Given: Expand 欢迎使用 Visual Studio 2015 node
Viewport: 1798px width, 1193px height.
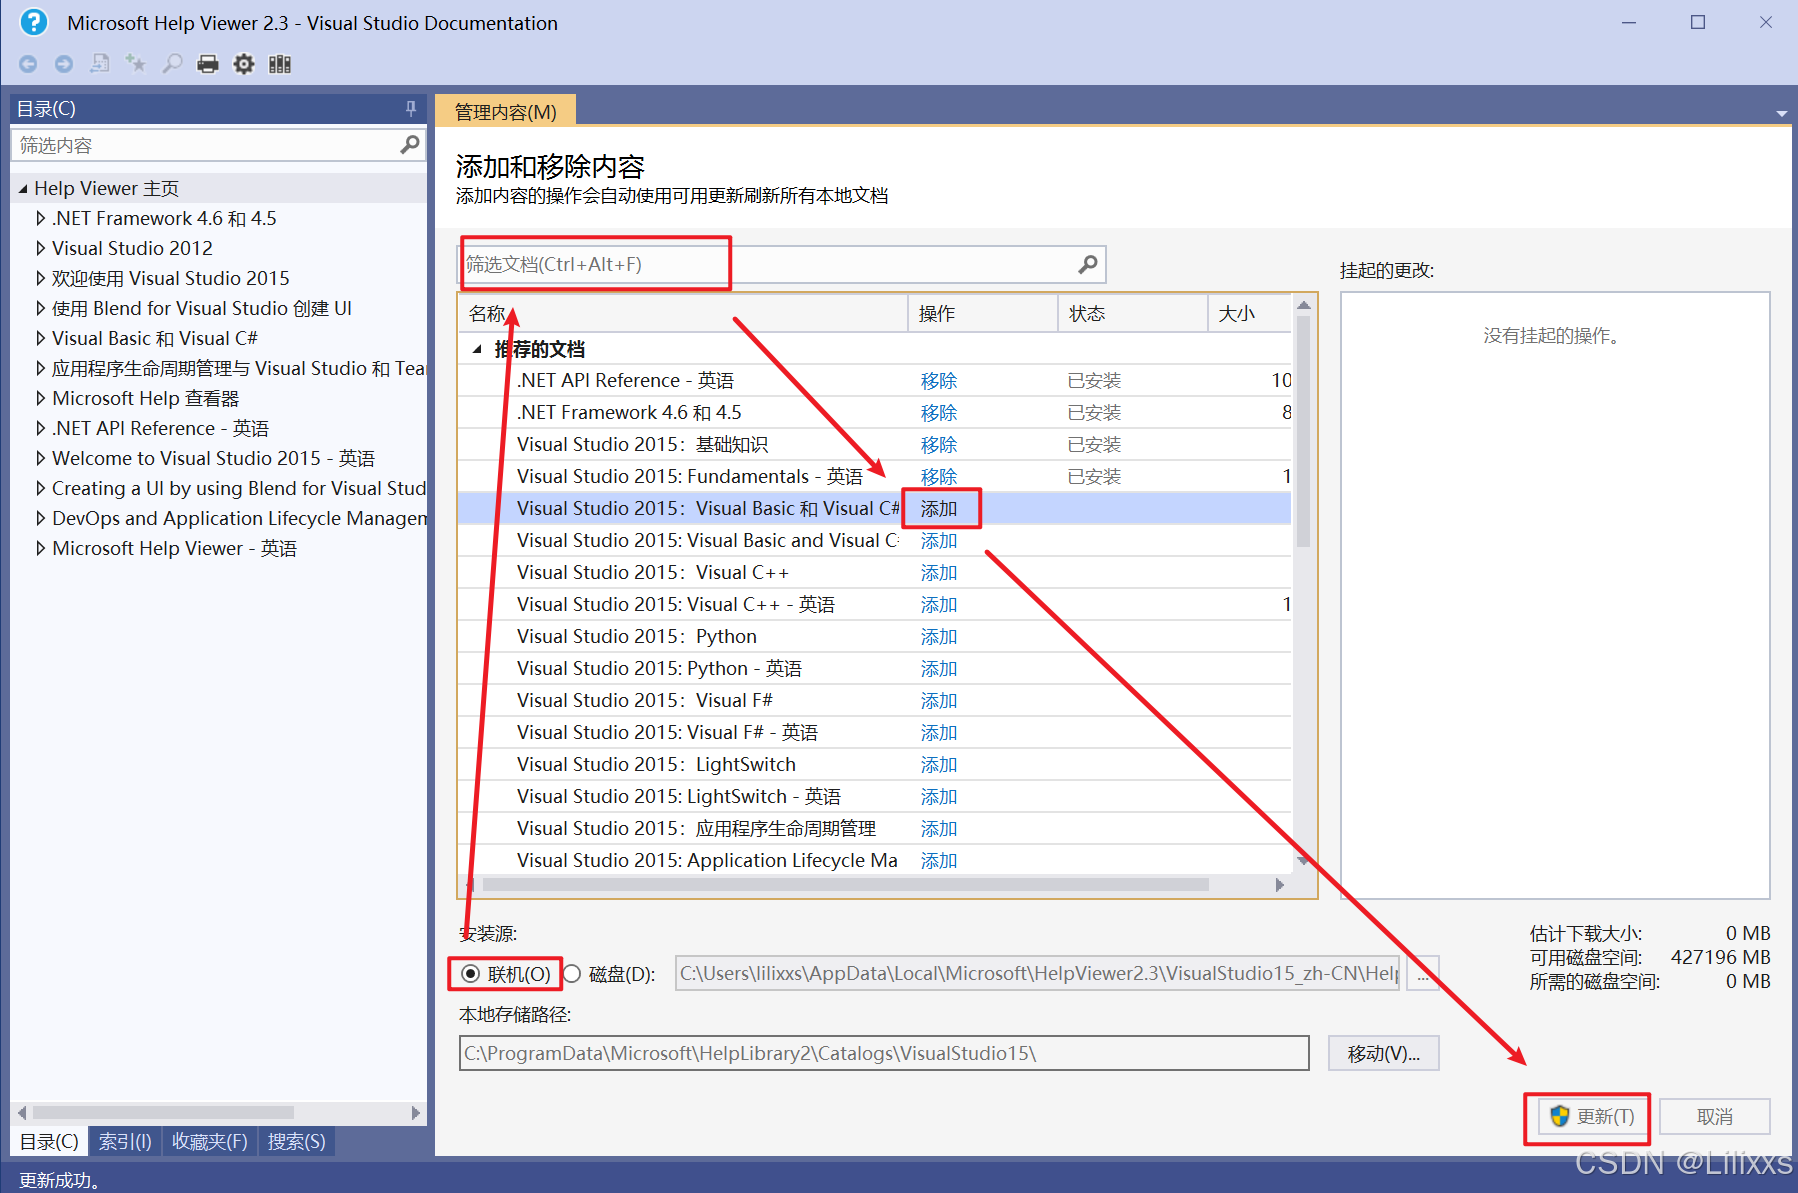Looking at the screenshot, I should tap(41, 278).
